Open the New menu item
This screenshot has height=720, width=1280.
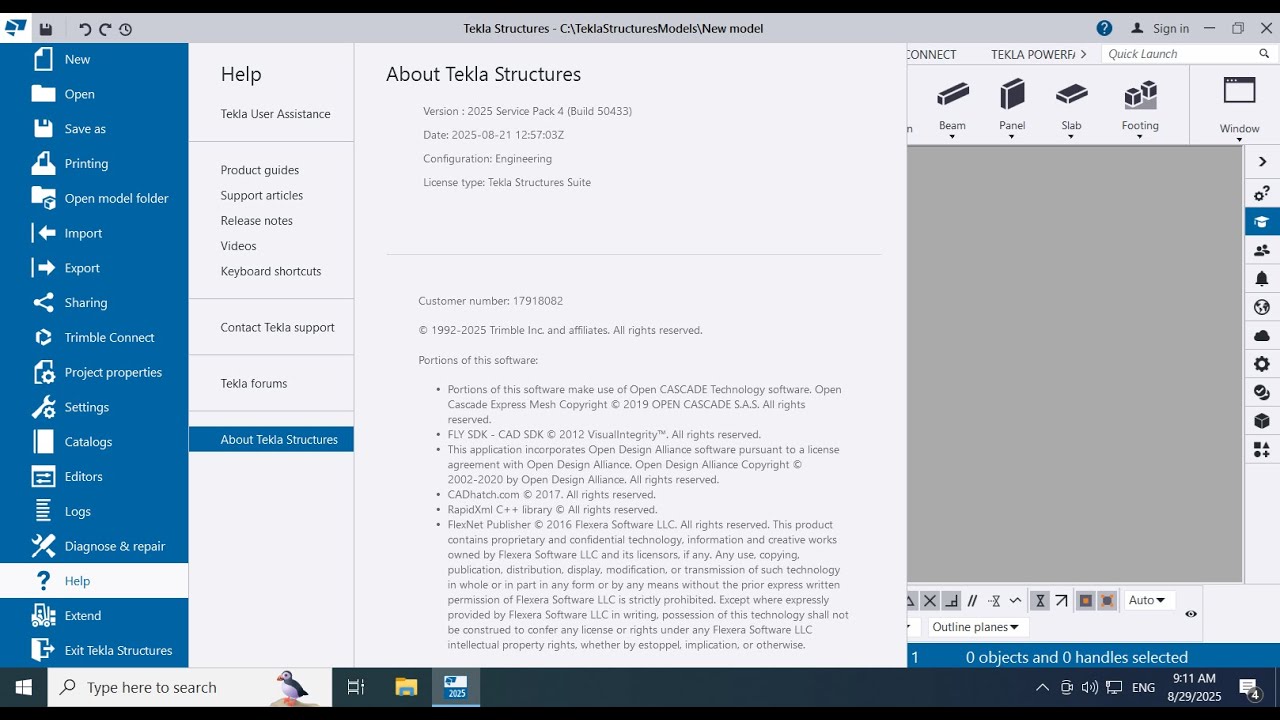[x=94, y=60]
